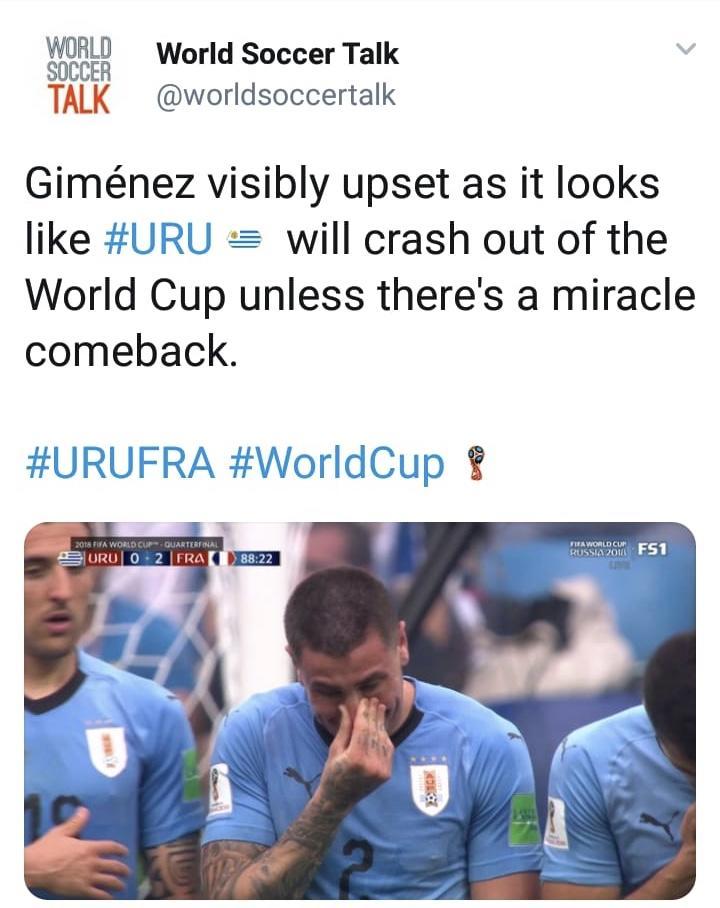Tap the World Cup trophy emoji icon
Viewport: 720px width, 908px height.
click(x=476, y=463)
